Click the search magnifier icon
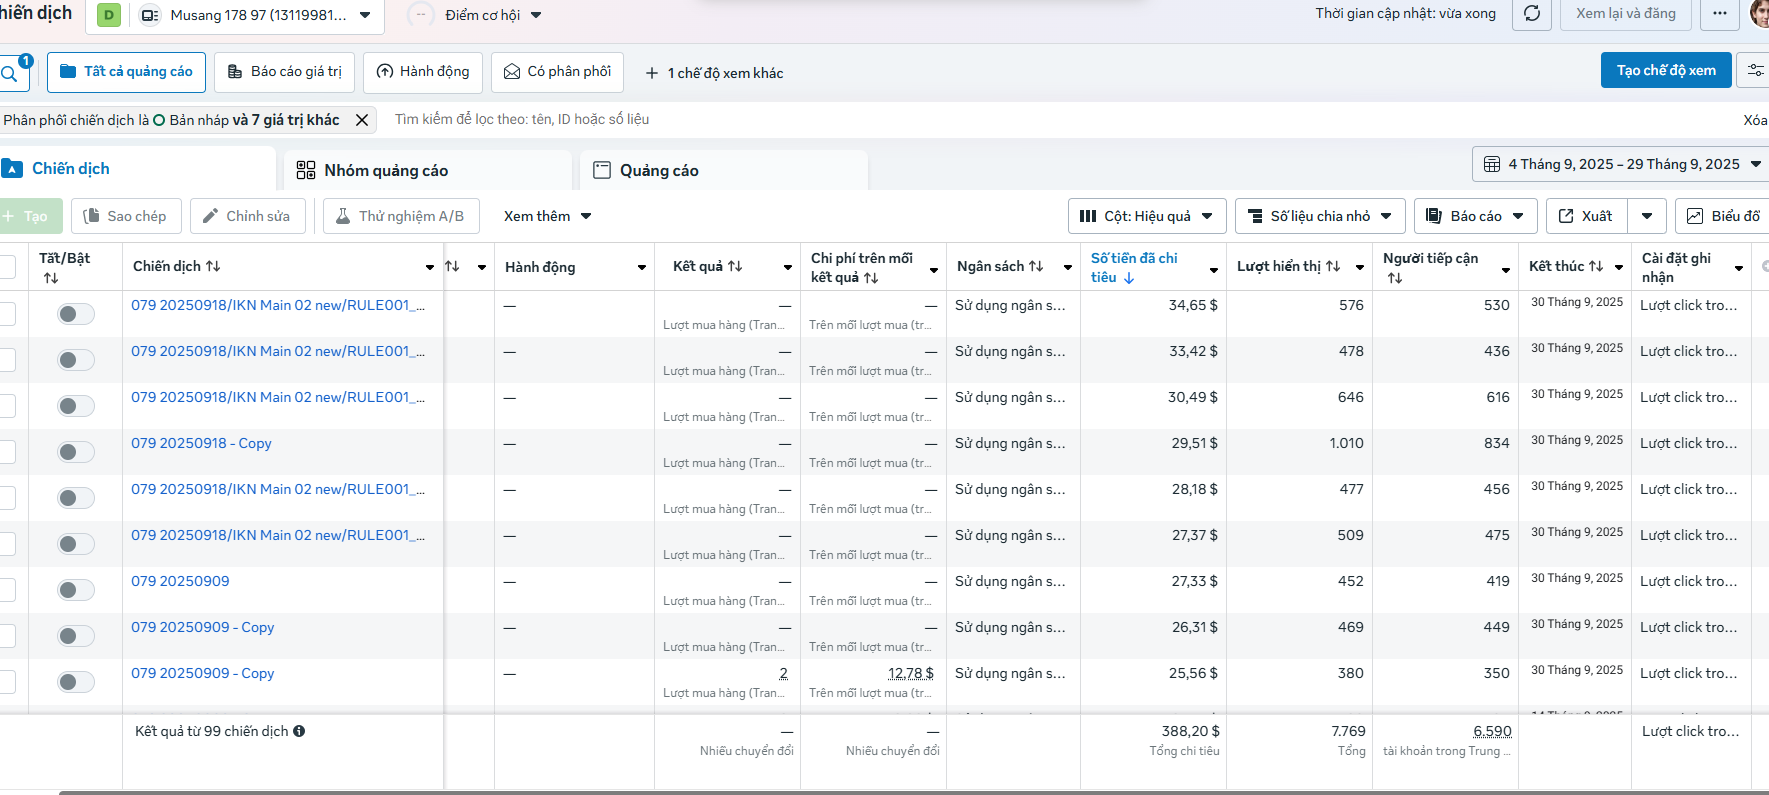The image size is (1769, 795). pos(9,73)
